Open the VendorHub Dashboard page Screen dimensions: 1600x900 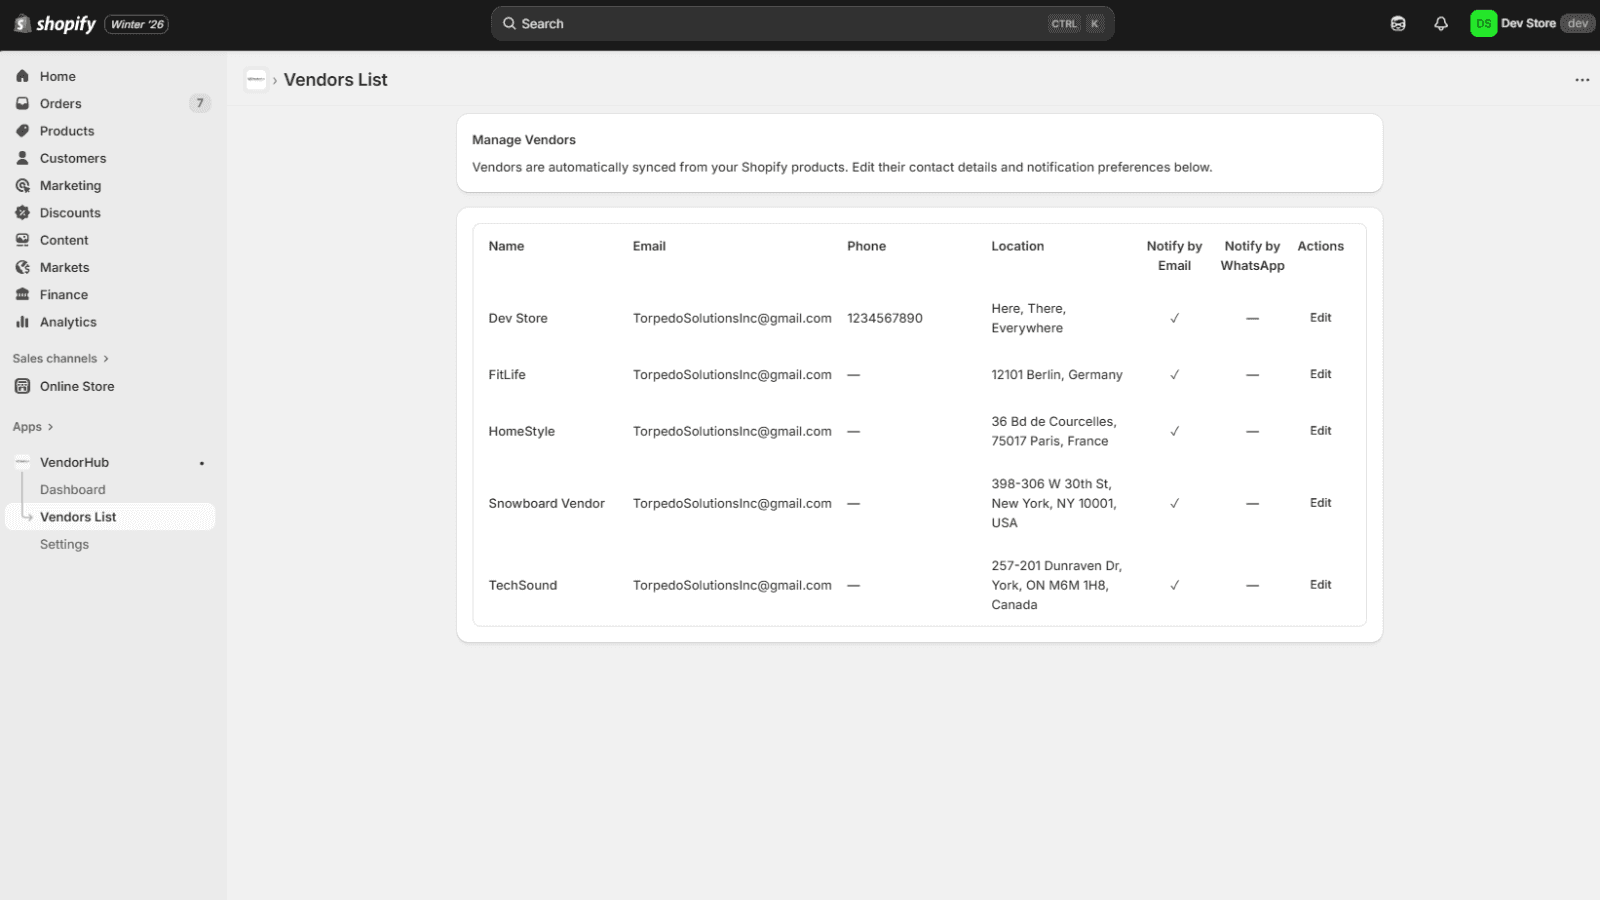coord(73,490)
